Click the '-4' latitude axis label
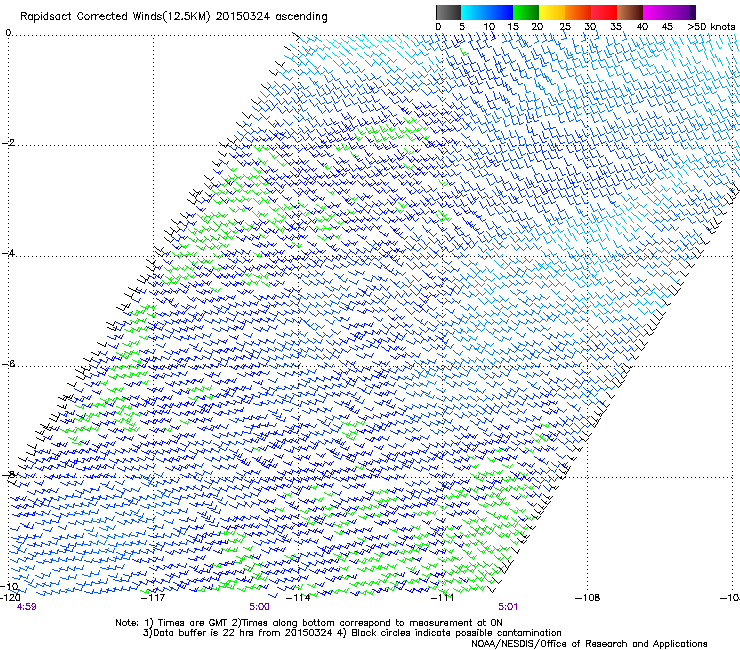The width and height of the screenshot is (740, 650). (8, 253)
